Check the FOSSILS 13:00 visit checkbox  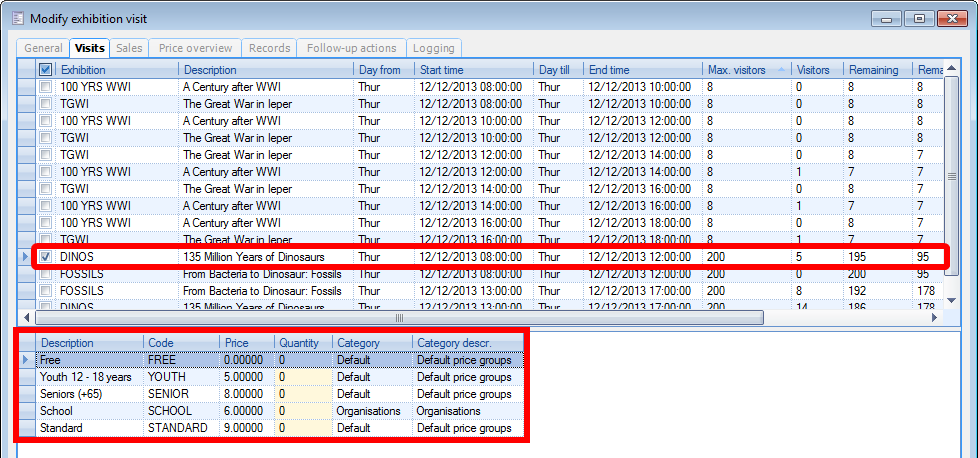[x=46, y=291]
